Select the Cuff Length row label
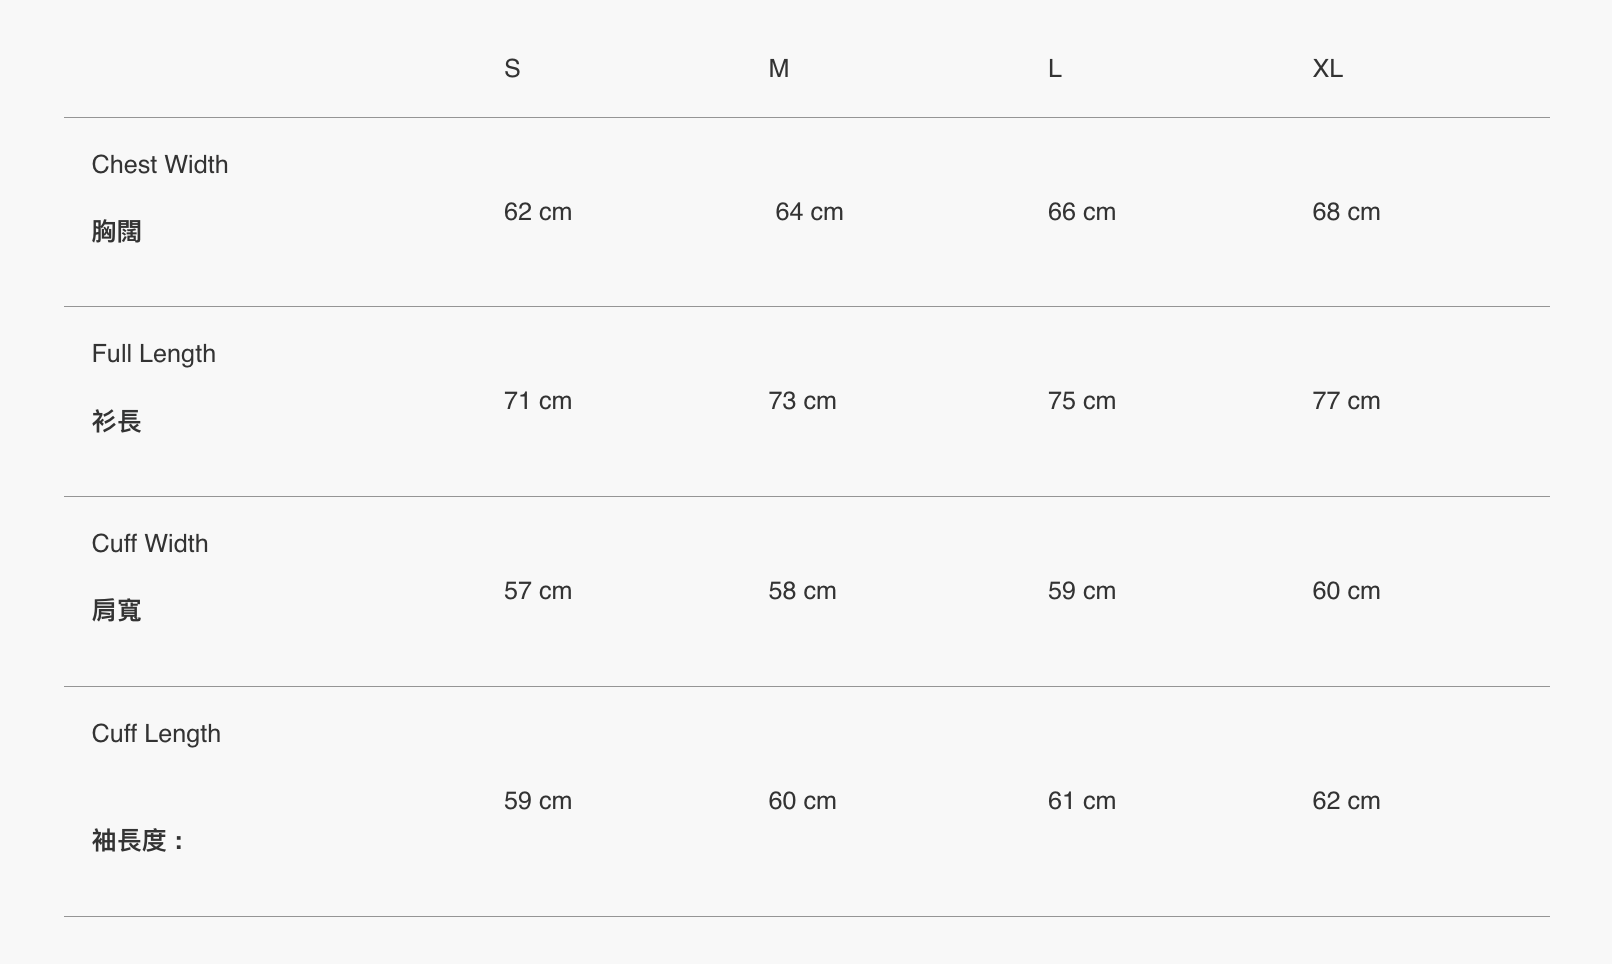Screen dimensions: 1612x964 tap(156, 734)
